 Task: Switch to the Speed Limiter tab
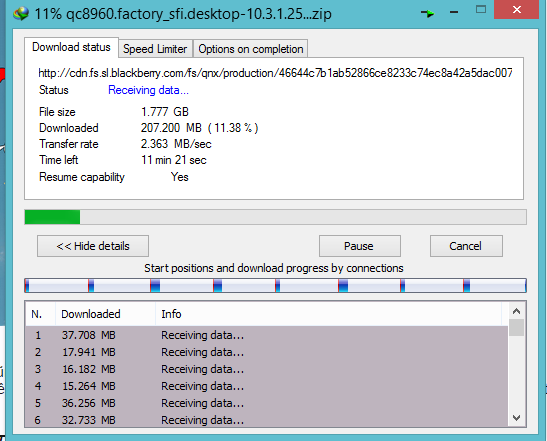pos(155,49)
